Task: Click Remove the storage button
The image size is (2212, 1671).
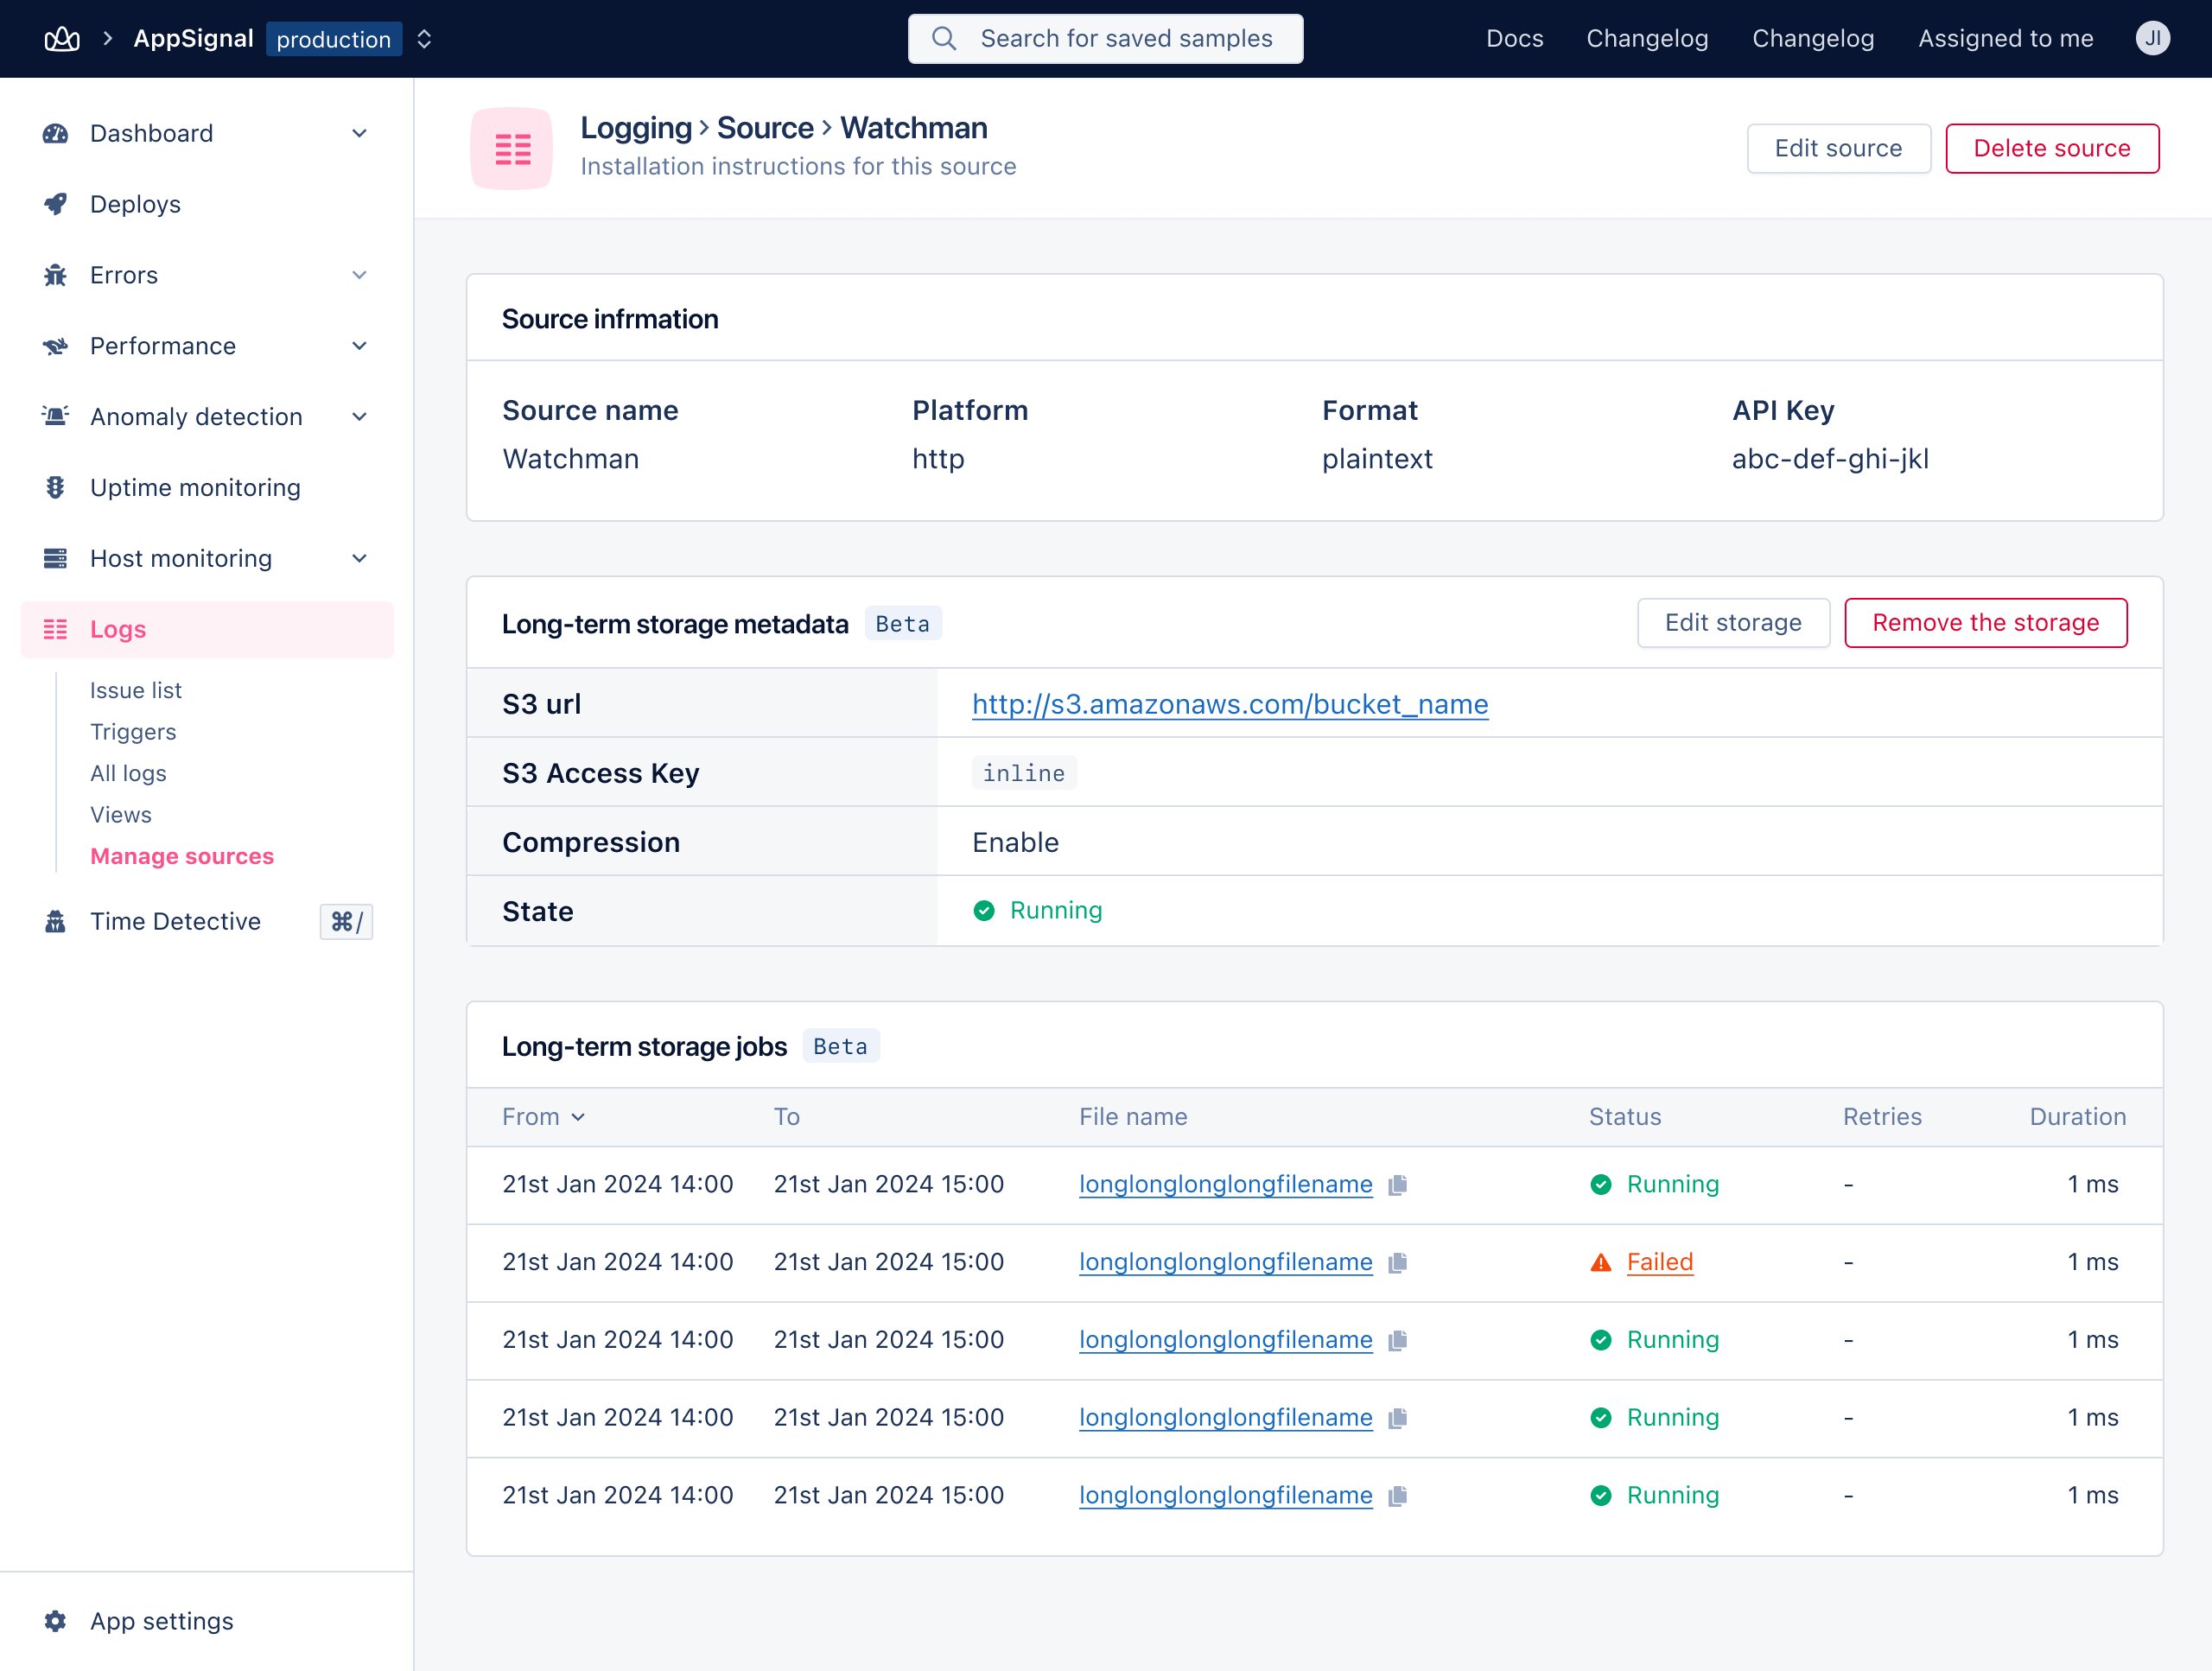Action: (1985, 623)
